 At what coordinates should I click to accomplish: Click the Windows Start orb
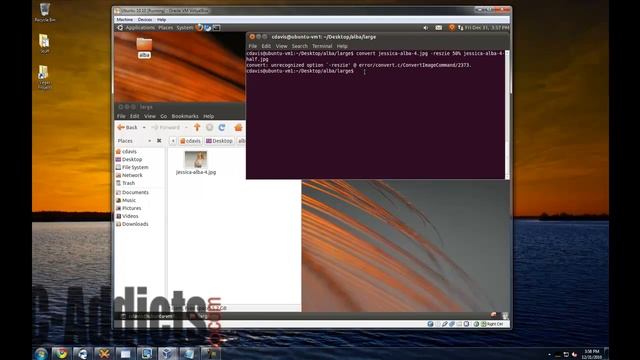coord(41,353)
